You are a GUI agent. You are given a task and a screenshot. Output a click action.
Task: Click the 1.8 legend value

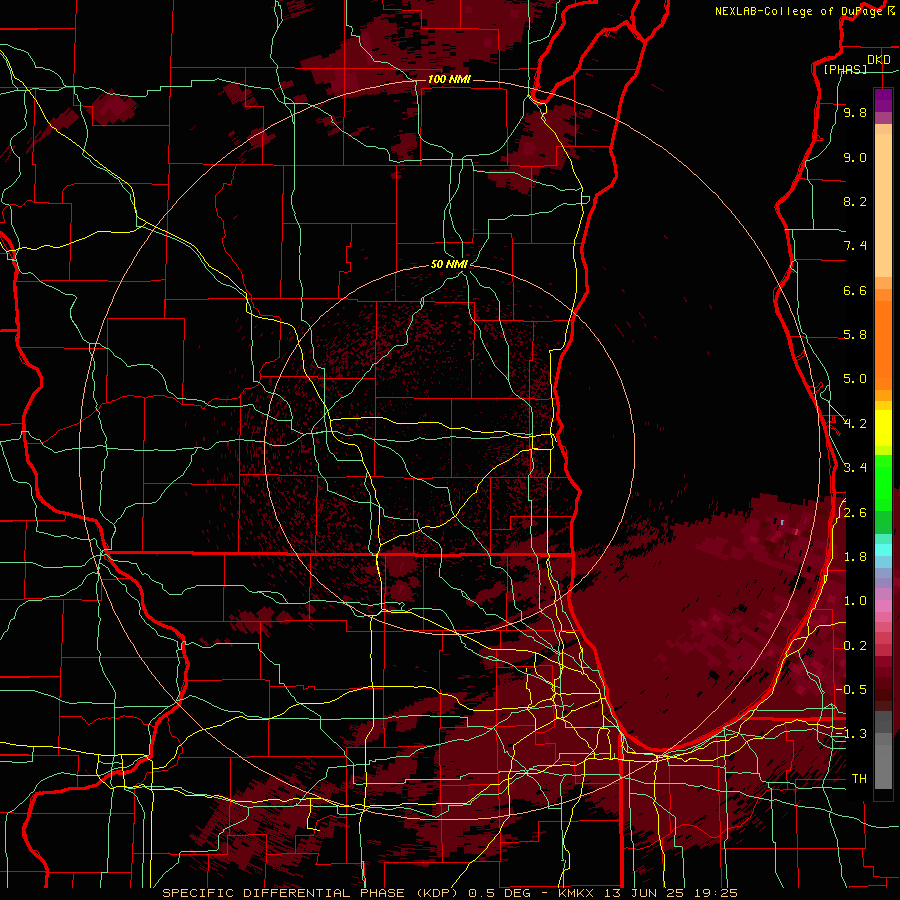[x=855, y=557]
